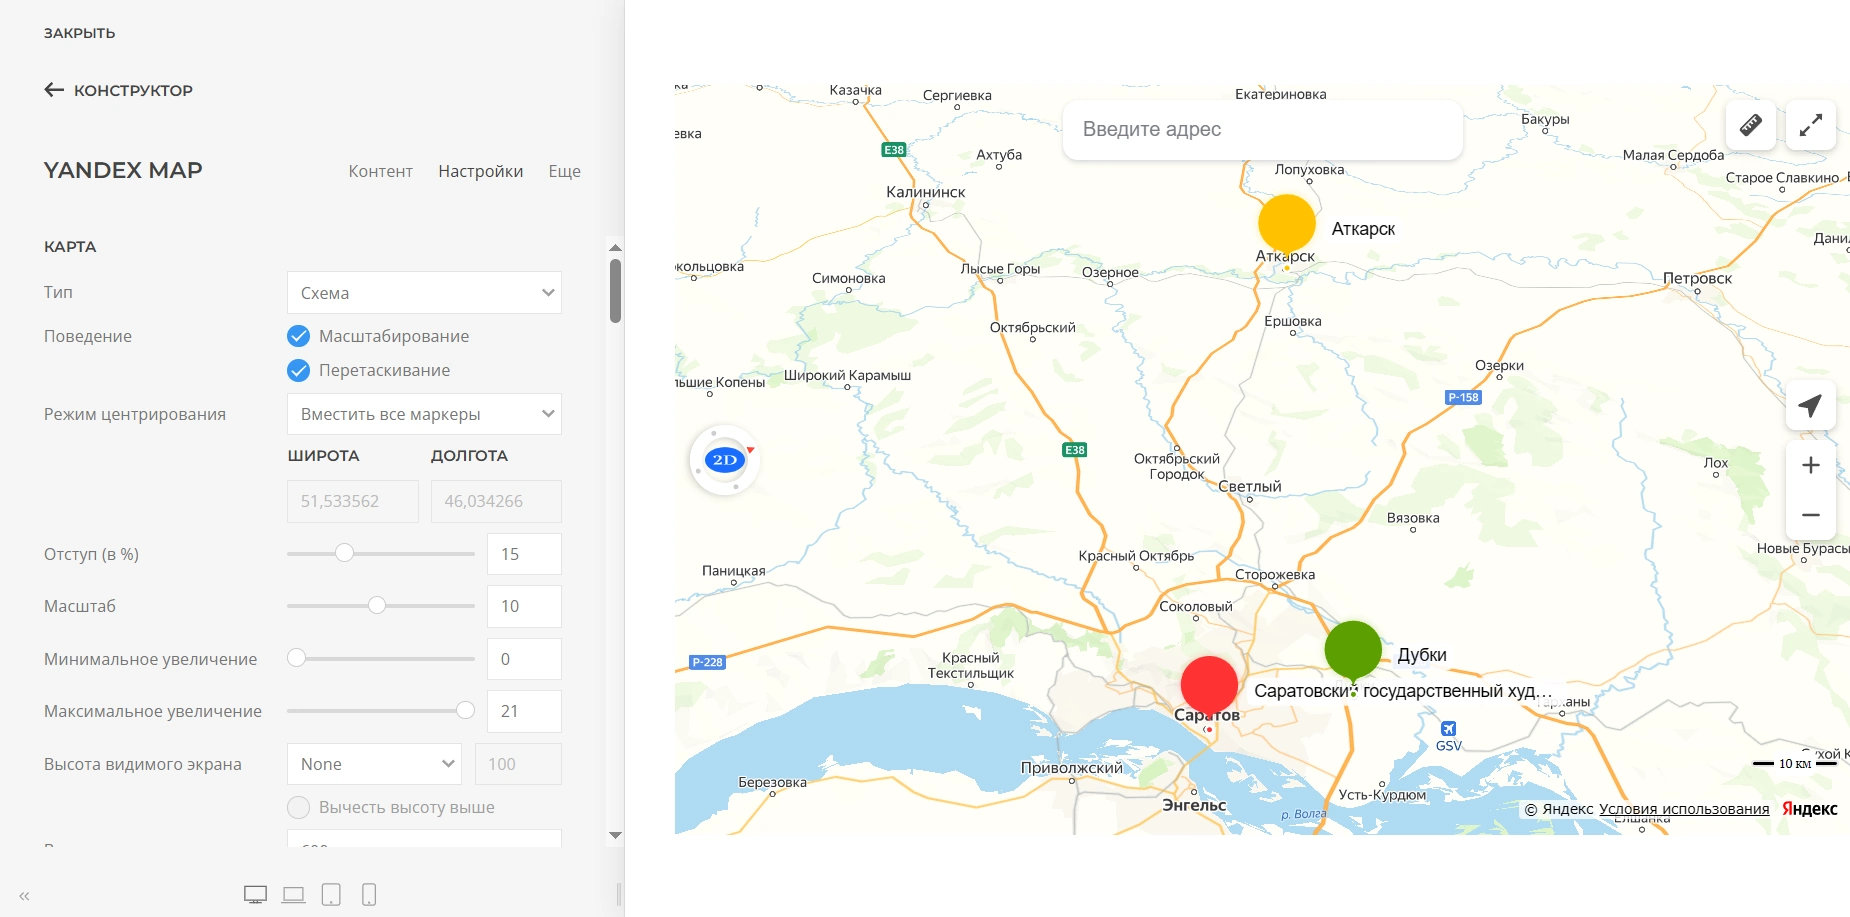
Task: Zoom in with the plus button
Action: [1810, 465]
